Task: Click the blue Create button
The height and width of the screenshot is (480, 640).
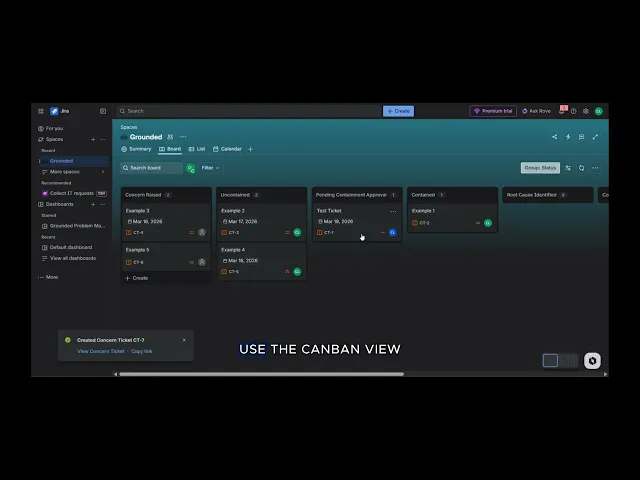Action: pyautogui.click(x=398, y=111)
